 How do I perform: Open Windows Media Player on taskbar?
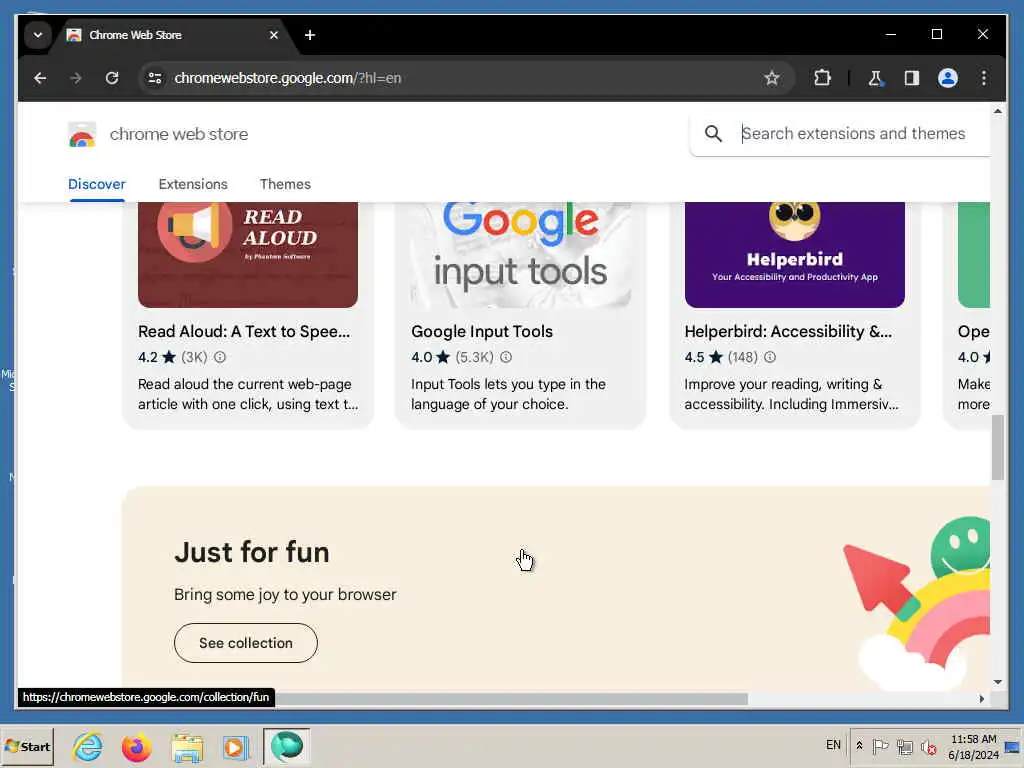(236, 746)
